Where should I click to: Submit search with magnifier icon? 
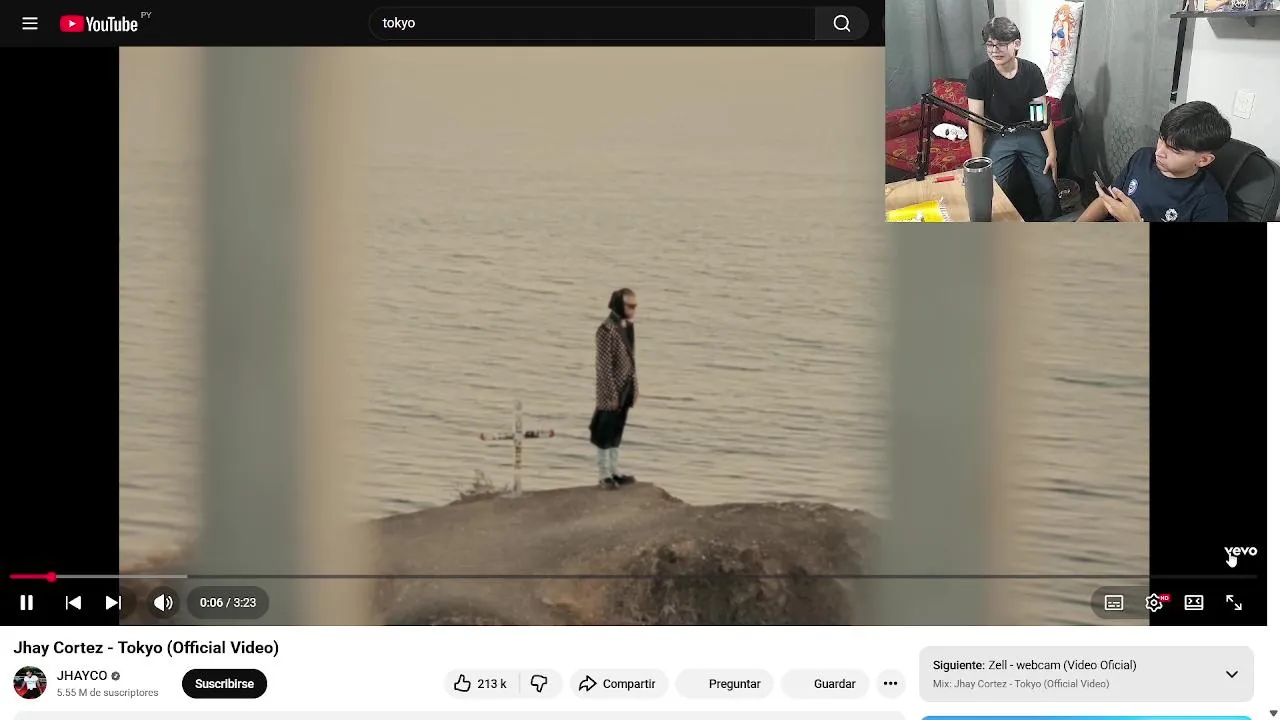click(842, 23)
